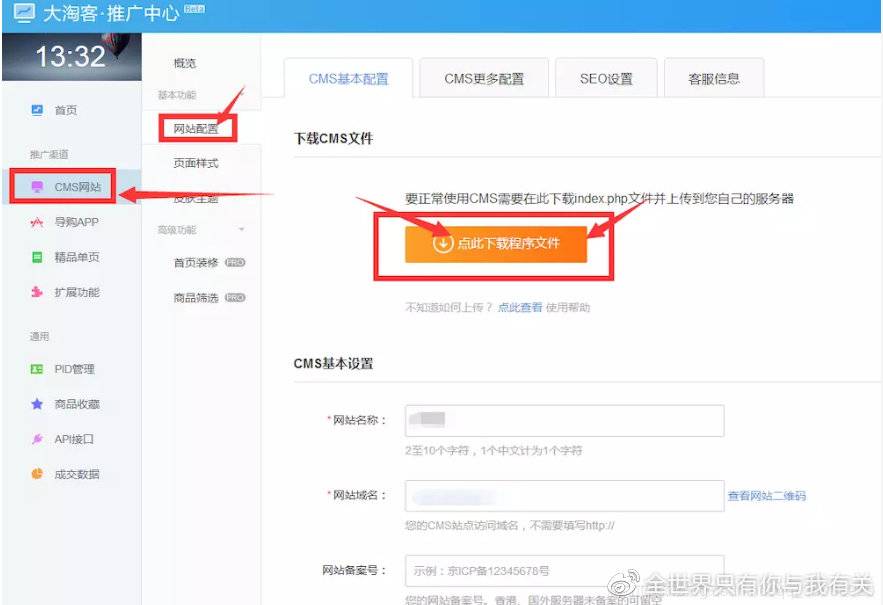The image size is (883, 605).
Task: Select 网站配置 in submenu
Action: 196,128
